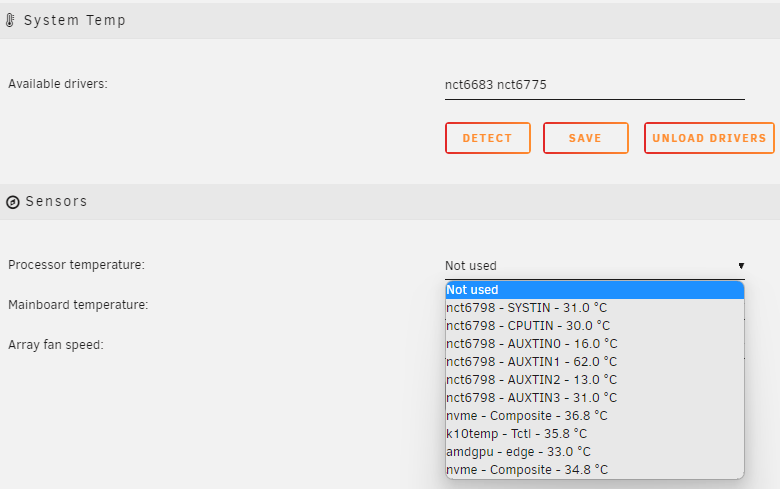Image resolution: width=780 pixels, height=489 pixels.
Task: Click the Sensors section heading
Action: click(x=56, y=201)
